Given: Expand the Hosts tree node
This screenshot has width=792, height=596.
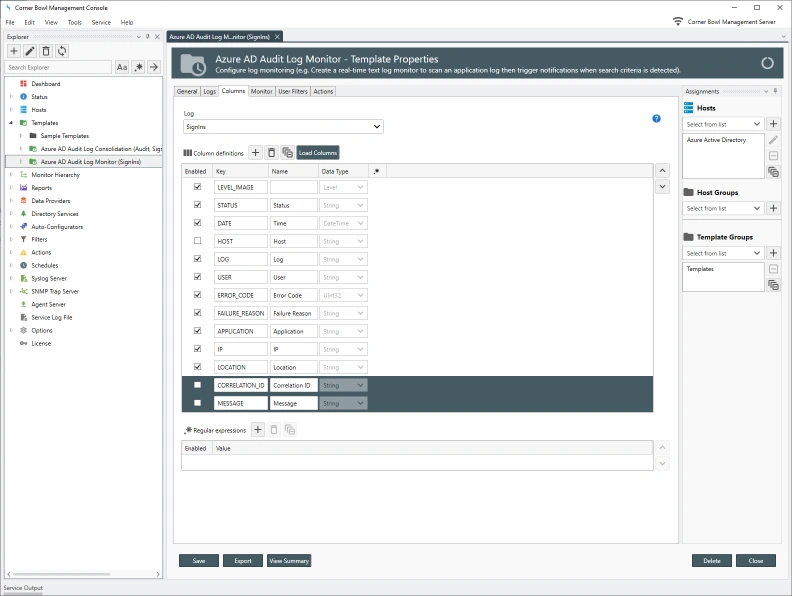Looking at the screenshot, I should tap(11, 110).
